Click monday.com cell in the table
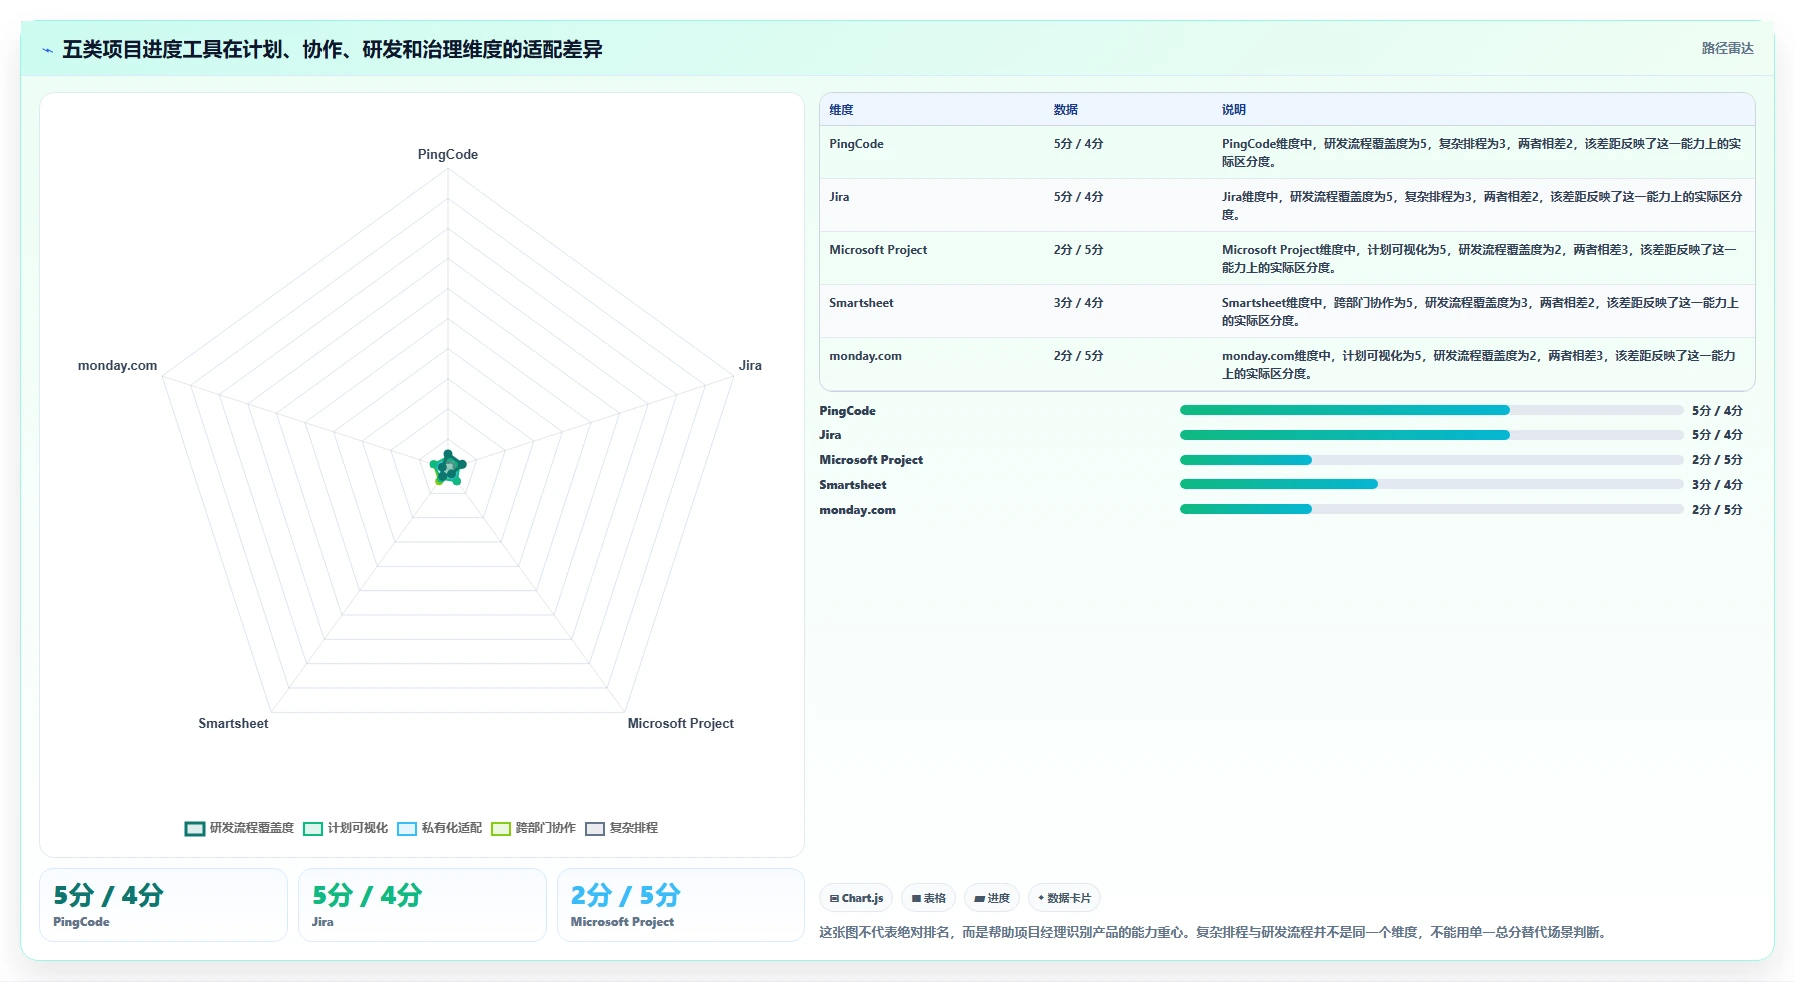1795x982 pixels. coord(865,356)
